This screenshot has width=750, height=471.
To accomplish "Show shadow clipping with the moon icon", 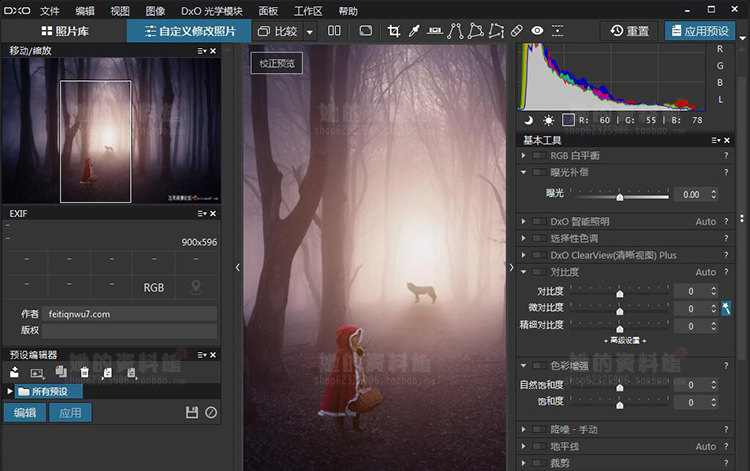I will coord(527,120).
